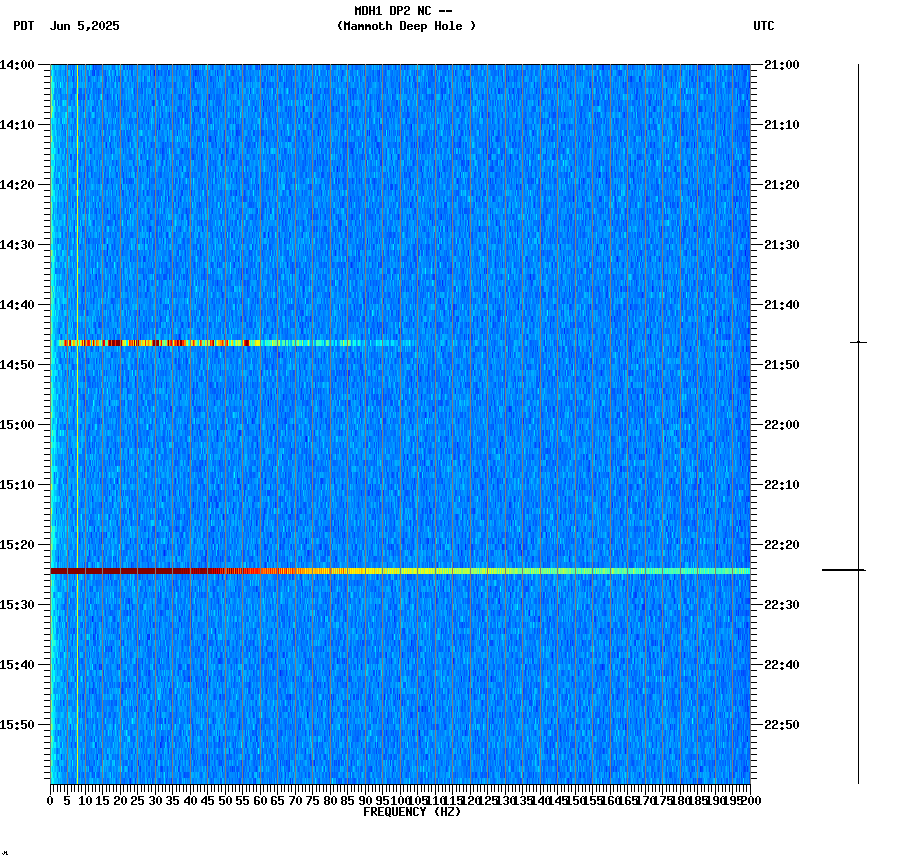Click the lower event tick on the far-right scale bar
This screenshot has width=902, height=864.
[x=858, y=570]
